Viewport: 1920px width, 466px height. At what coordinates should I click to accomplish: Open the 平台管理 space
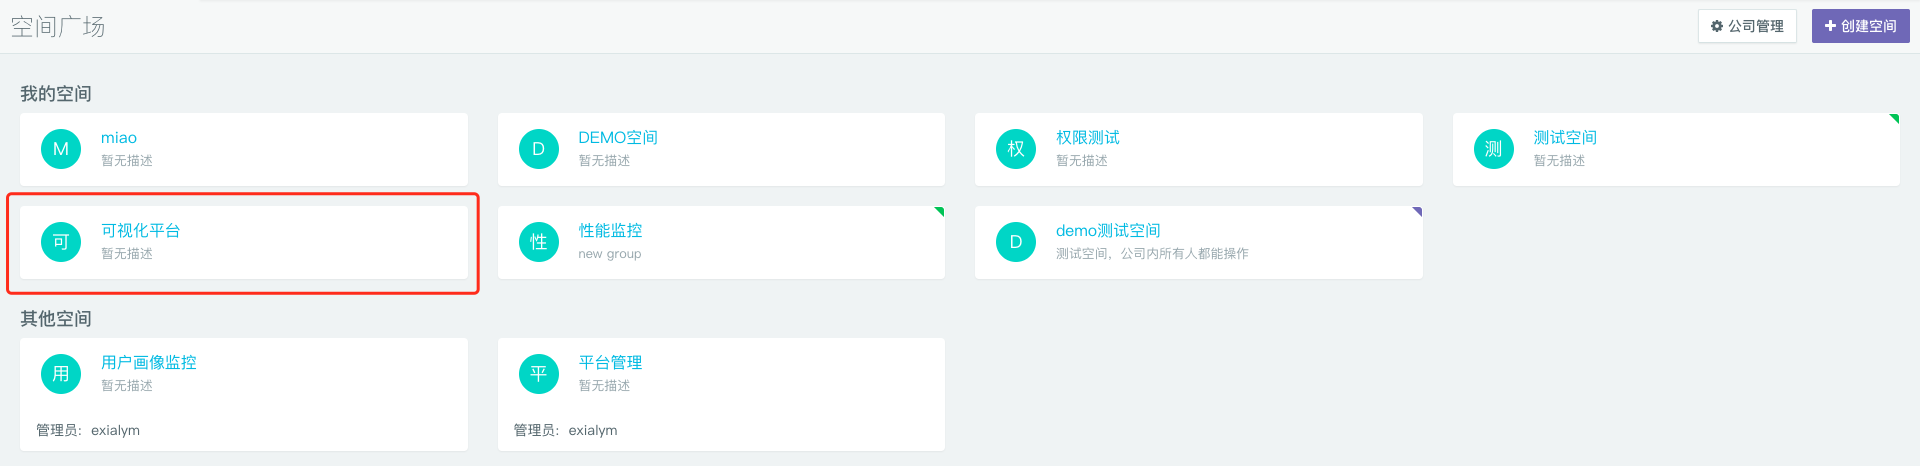pyautogui.click(x=610, y=363)
